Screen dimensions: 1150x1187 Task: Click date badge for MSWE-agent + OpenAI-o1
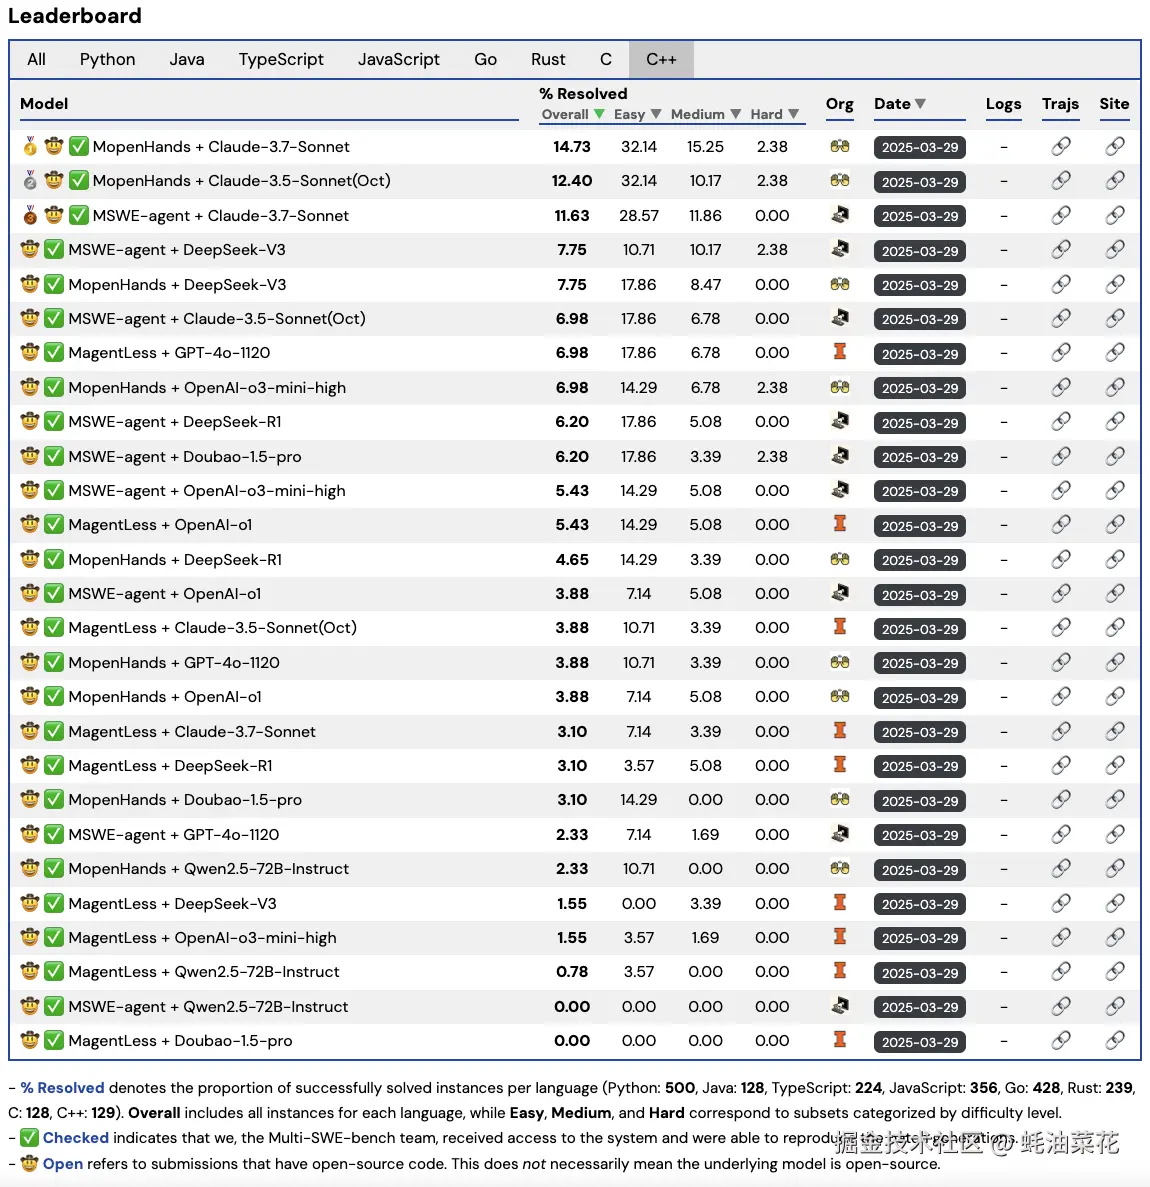pos(919,594)
